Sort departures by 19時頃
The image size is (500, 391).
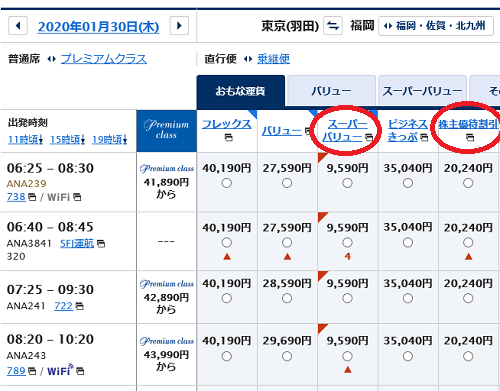tap(110, 140)
